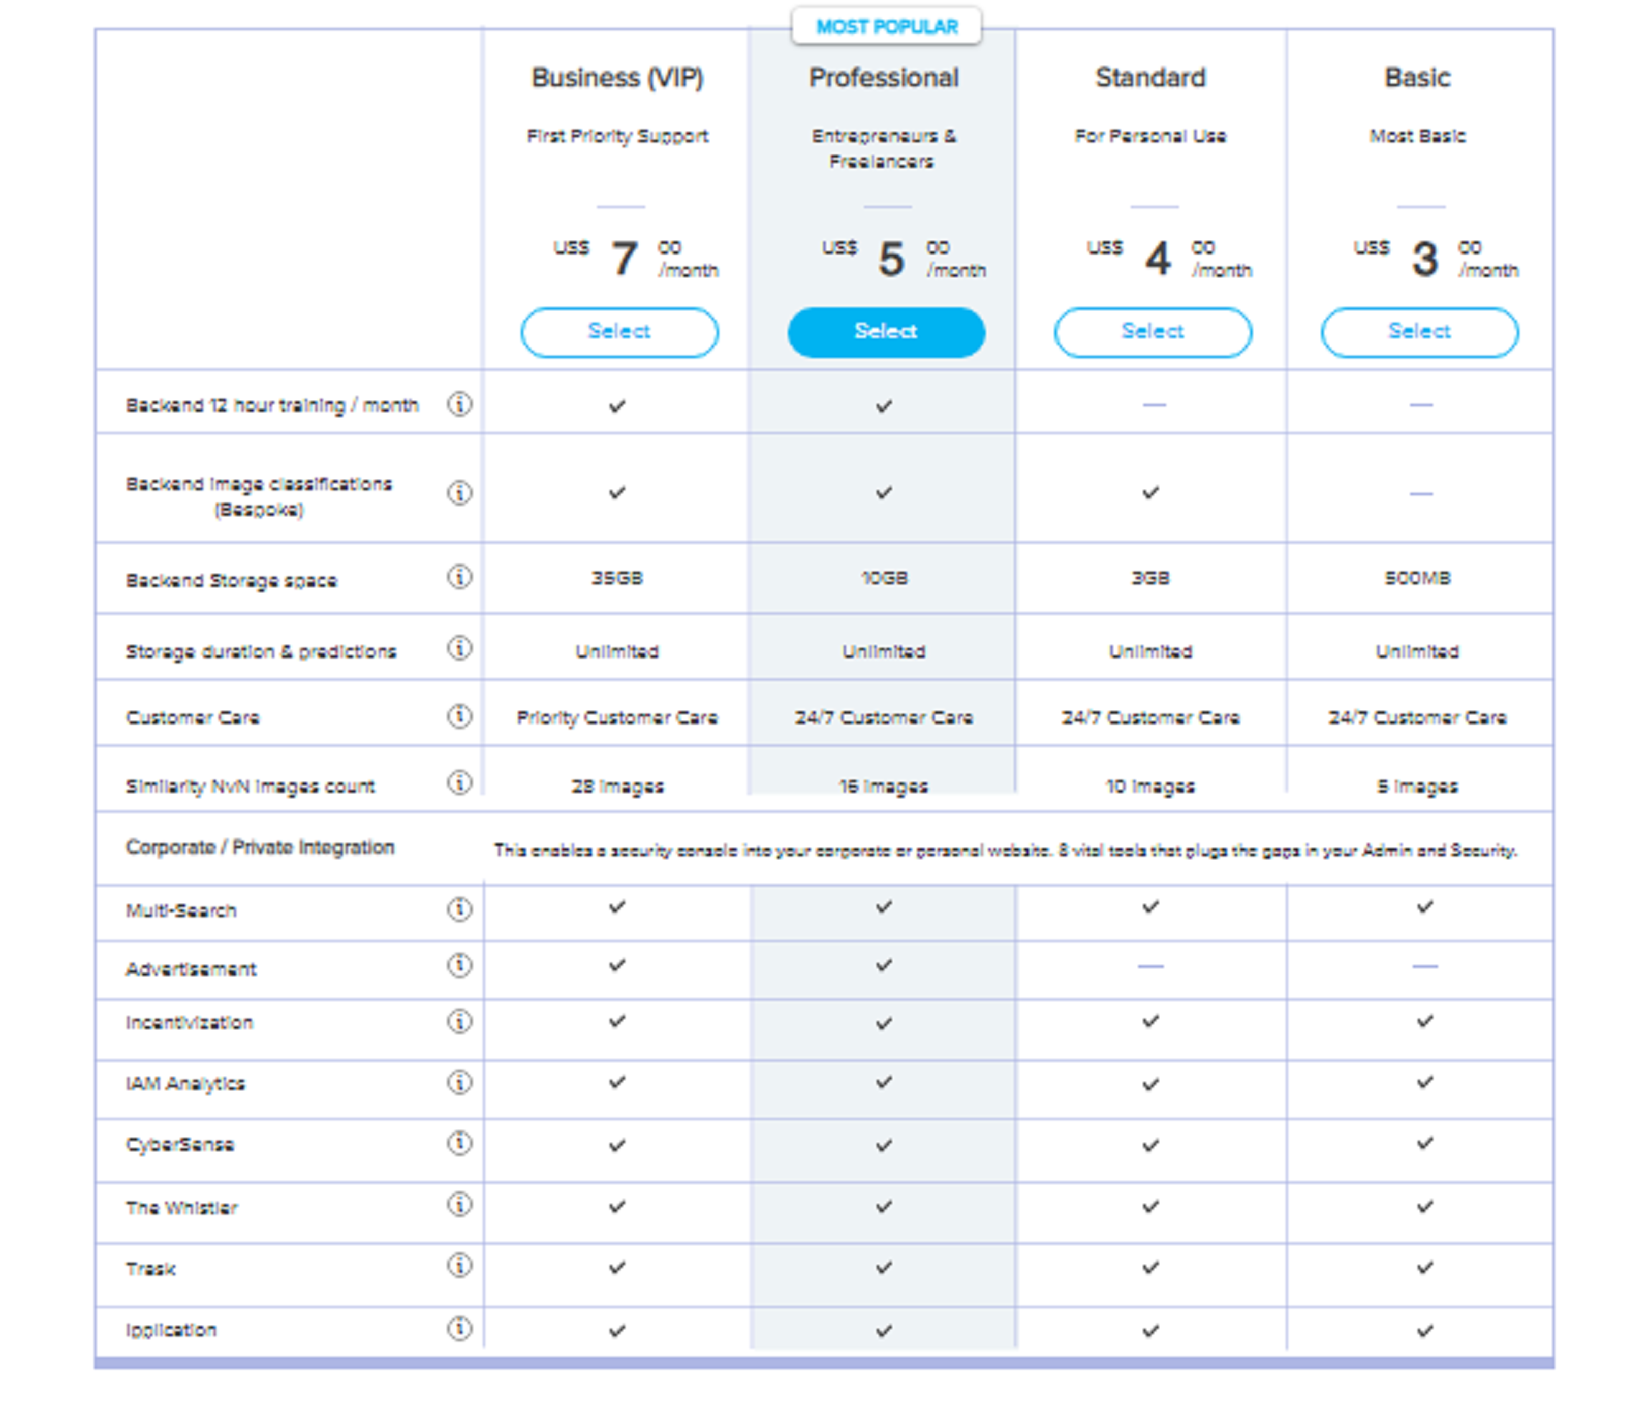The height and width of the screenshot is (1415, 1649).
Task: Click the Basic plan heading
Action: pyautogui.click(x=1418, y=78)
